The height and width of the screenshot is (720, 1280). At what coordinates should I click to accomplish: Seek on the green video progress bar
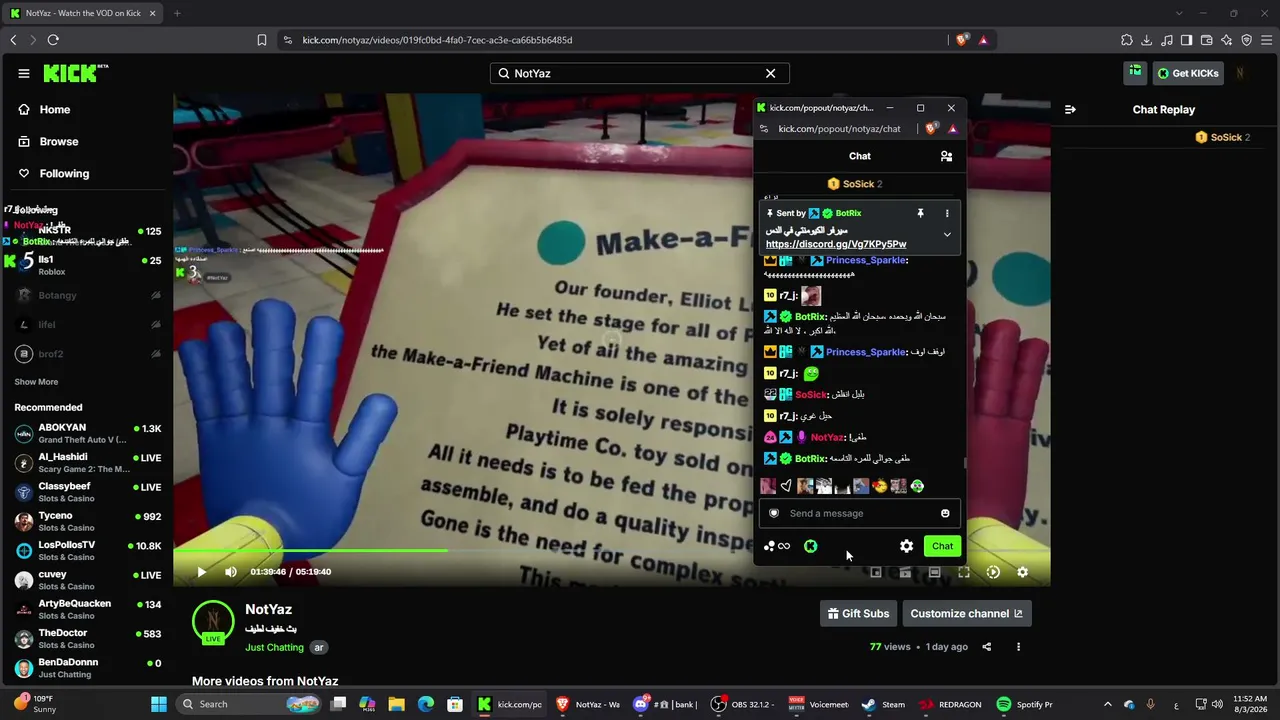point(611,550)
